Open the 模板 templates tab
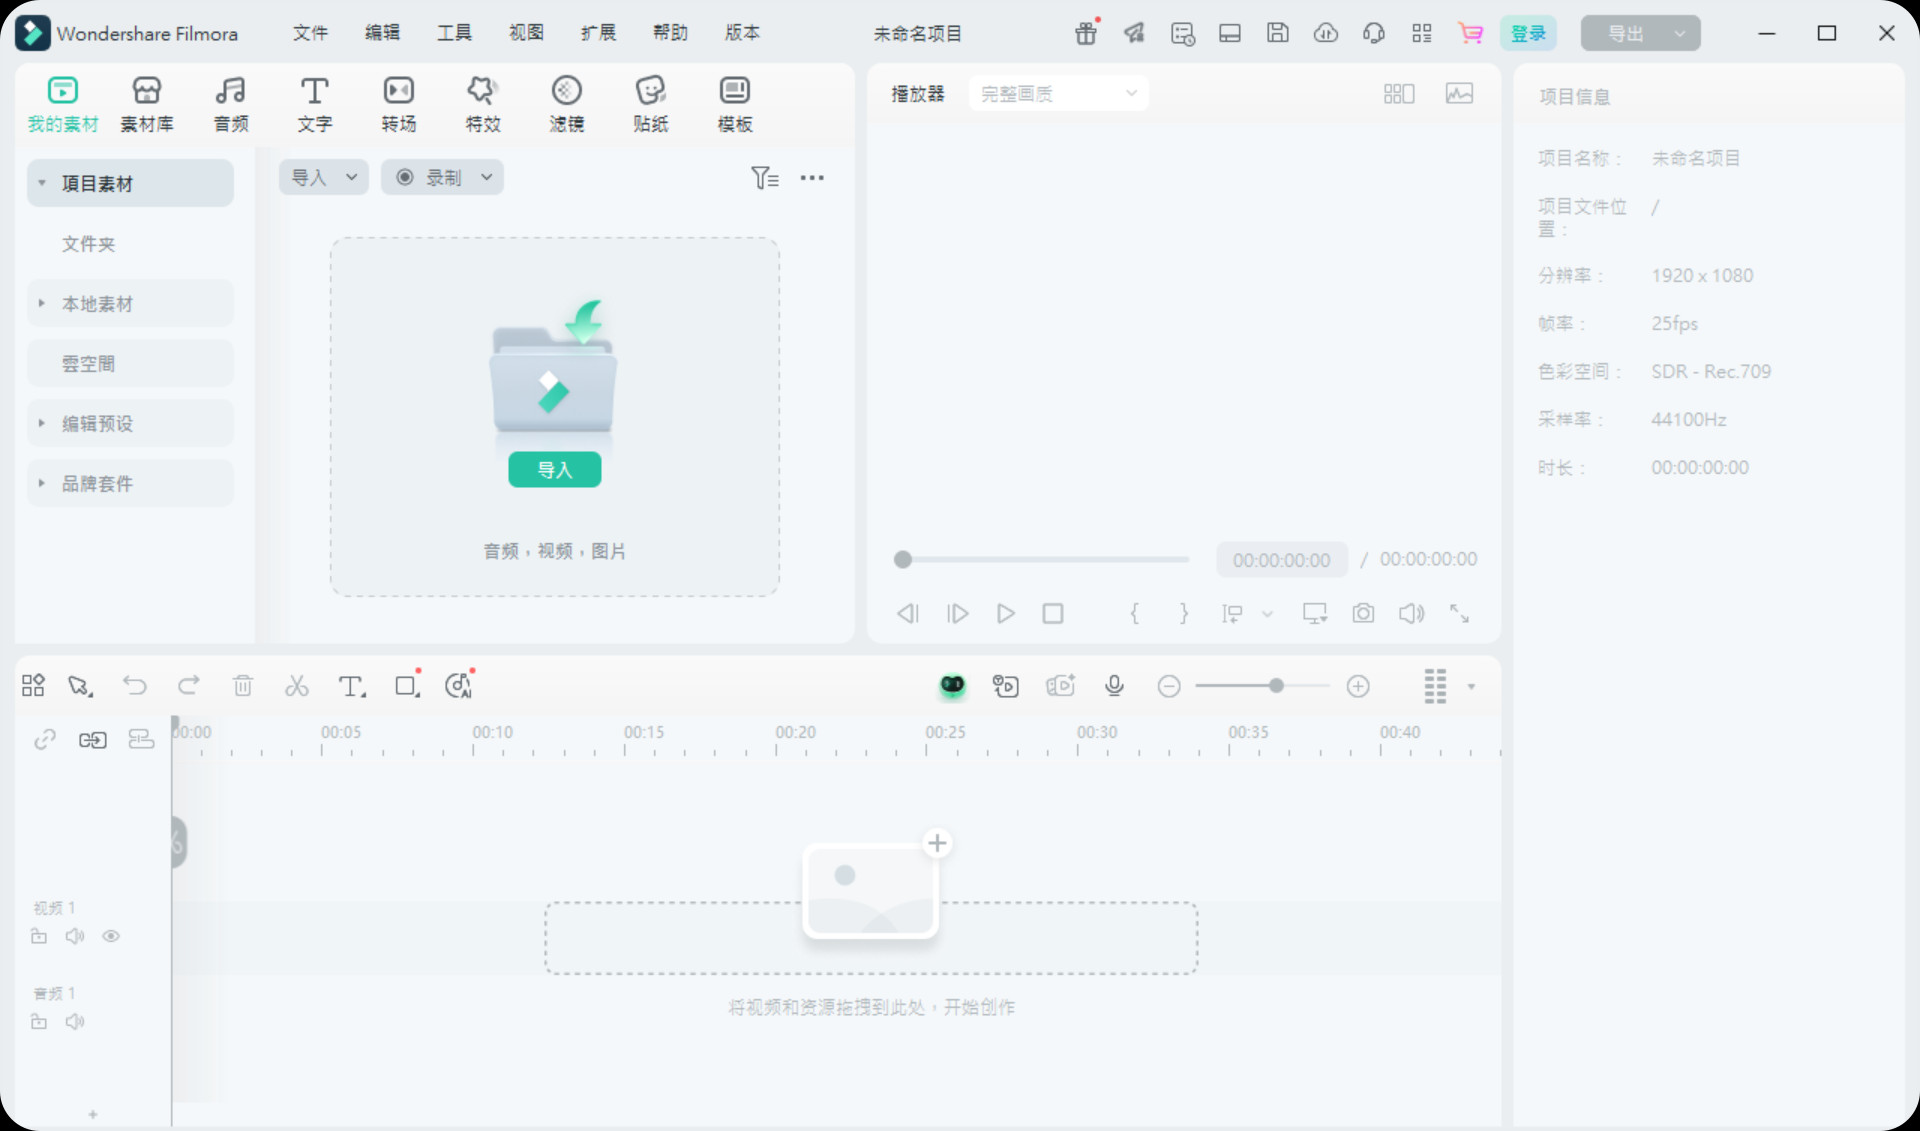 pyautogui.click(x=735, y=104)
